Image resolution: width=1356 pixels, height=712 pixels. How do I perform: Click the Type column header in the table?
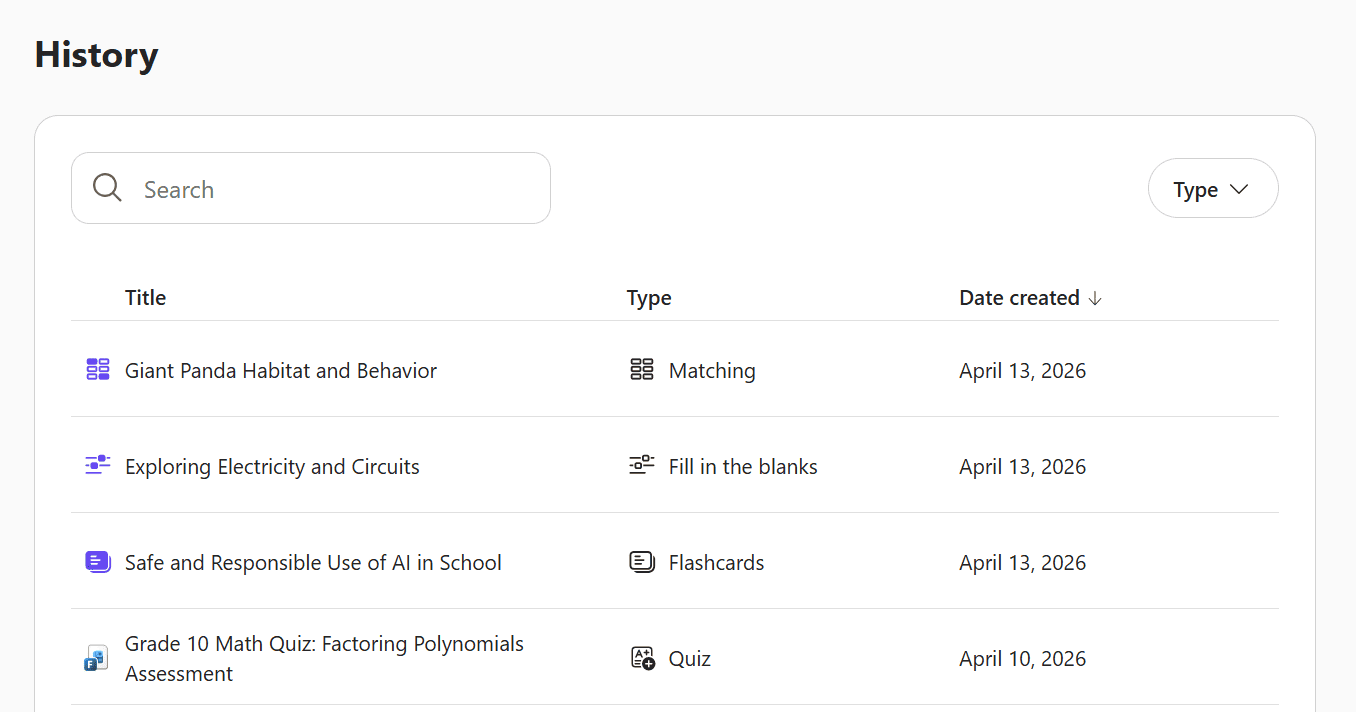click(x=649, y=298)
